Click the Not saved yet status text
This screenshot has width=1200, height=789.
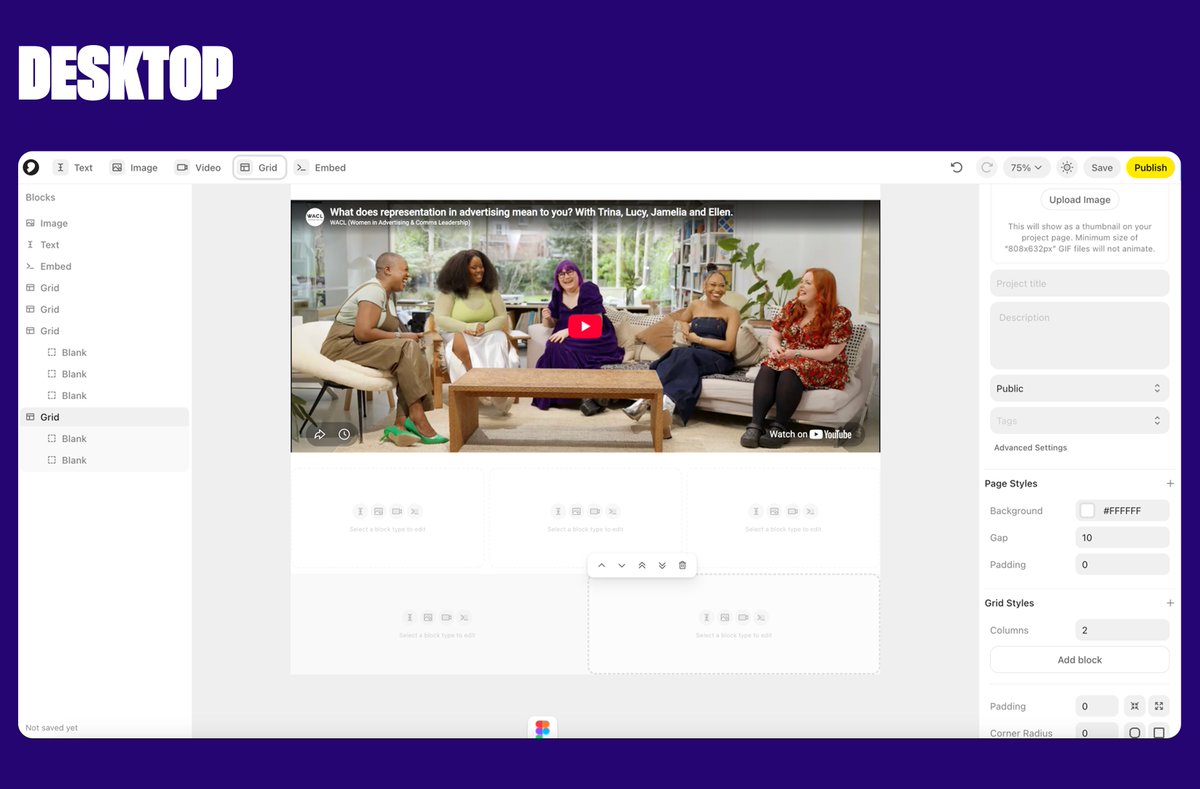pyautogui.click(x=51, y=728)
